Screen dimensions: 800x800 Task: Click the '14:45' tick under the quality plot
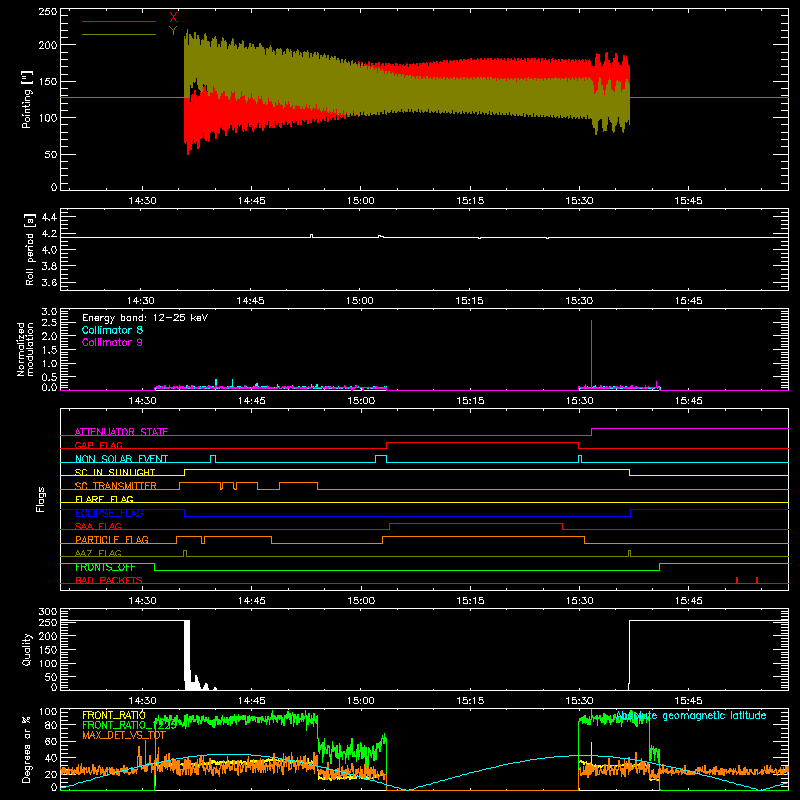(252, 701)
